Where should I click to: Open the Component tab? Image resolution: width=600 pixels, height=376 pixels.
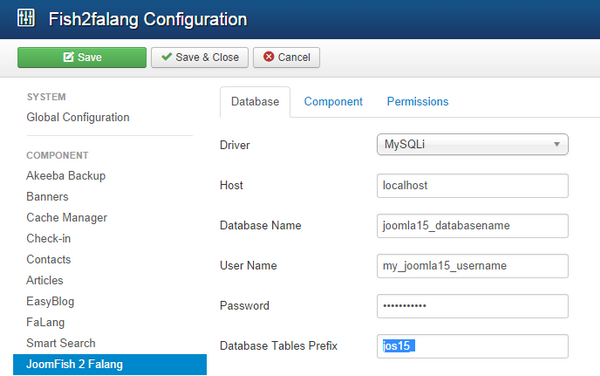[333, 102]
